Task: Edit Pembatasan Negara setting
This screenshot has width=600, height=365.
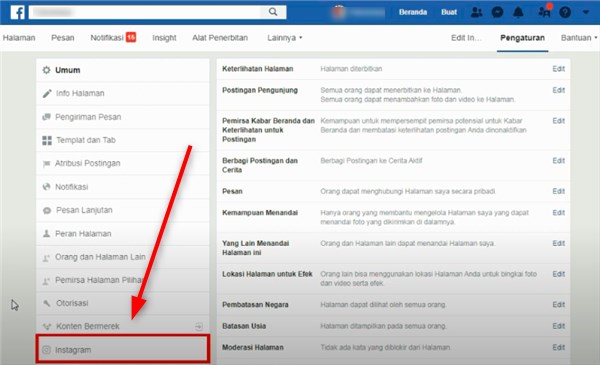Action: [558, 305]
